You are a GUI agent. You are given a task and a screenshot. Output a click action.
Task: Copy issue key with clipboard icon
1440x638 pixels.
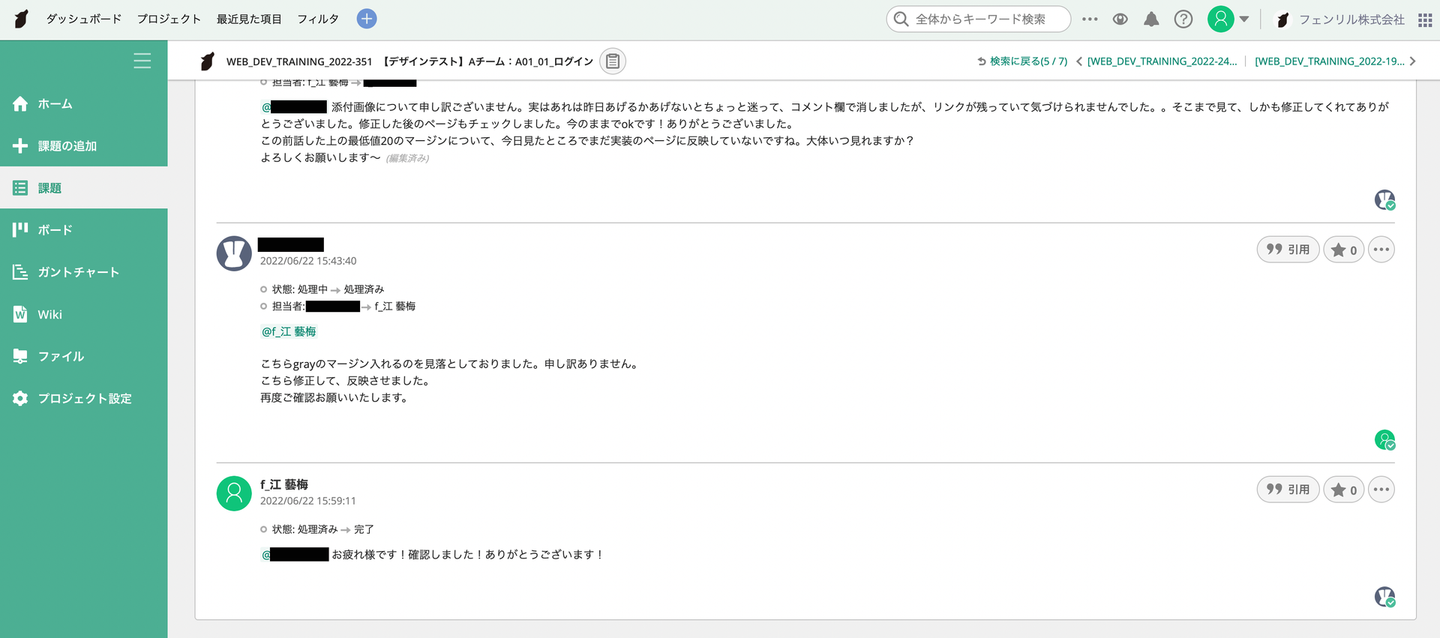tap(613, 61)
